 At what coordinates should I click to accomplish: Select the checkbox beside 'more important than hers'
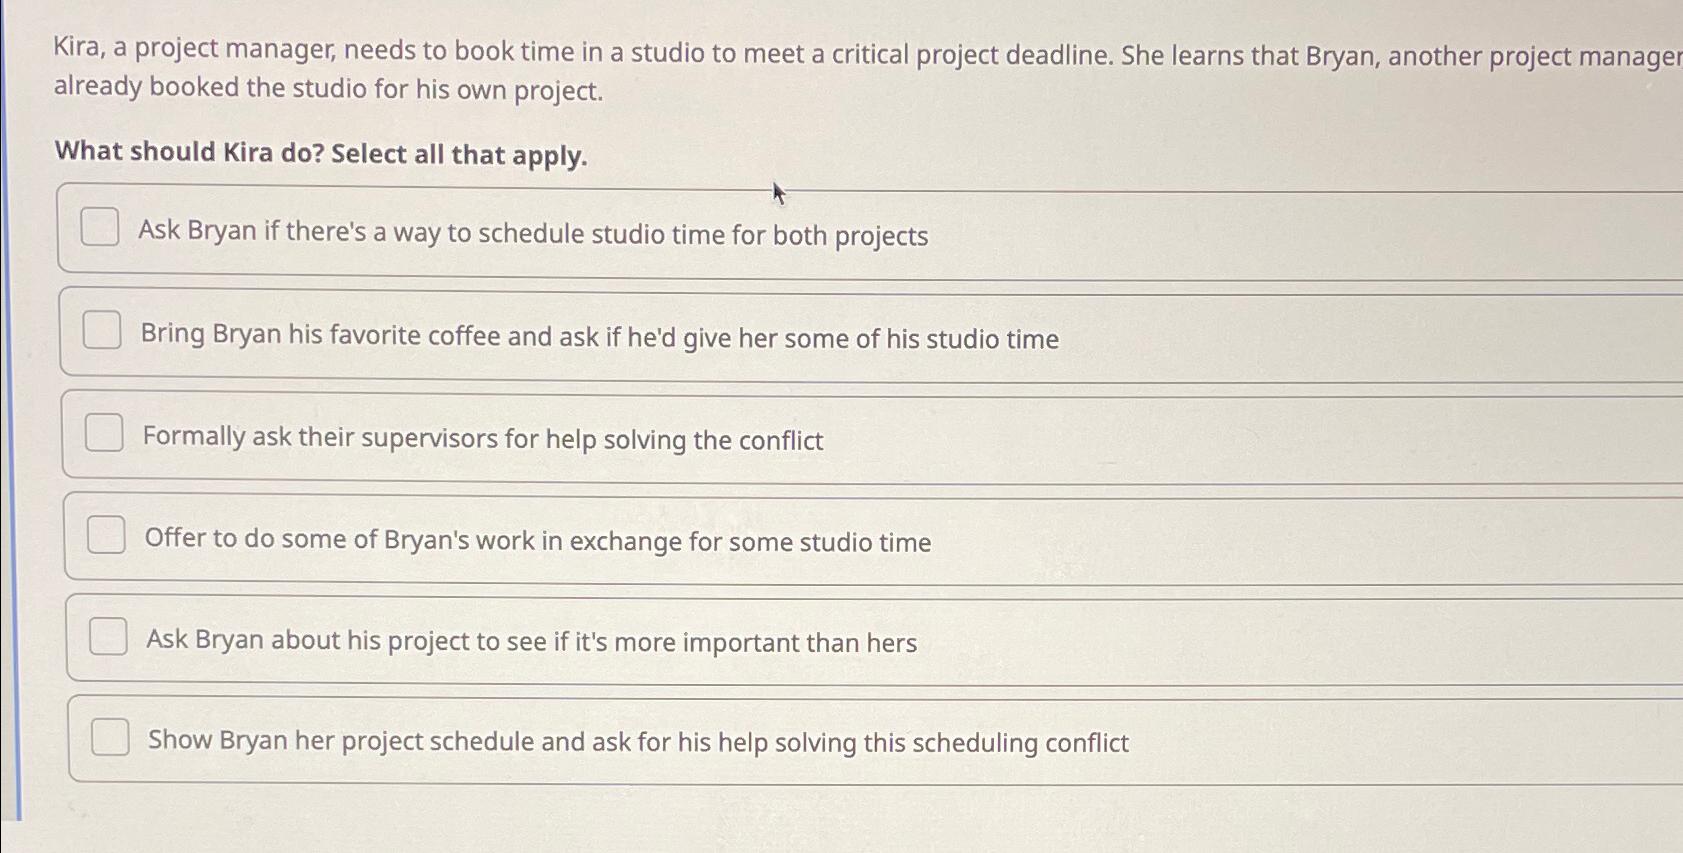[107, 636]
